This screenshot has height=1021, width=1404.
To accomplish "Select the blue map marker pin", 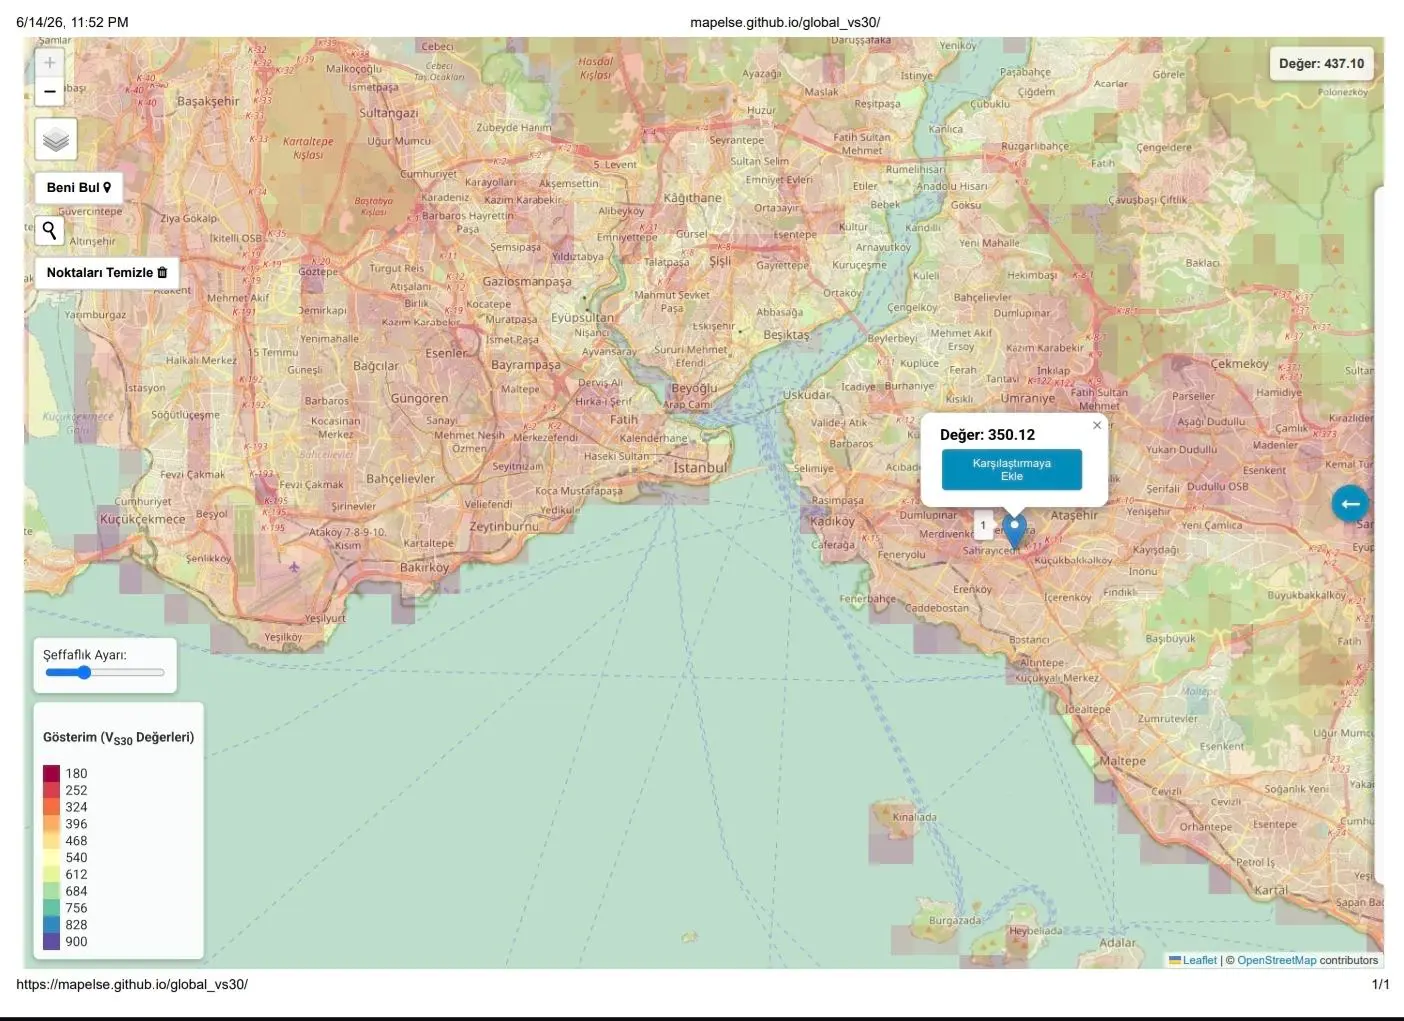I will click(x=1015, y=531).
